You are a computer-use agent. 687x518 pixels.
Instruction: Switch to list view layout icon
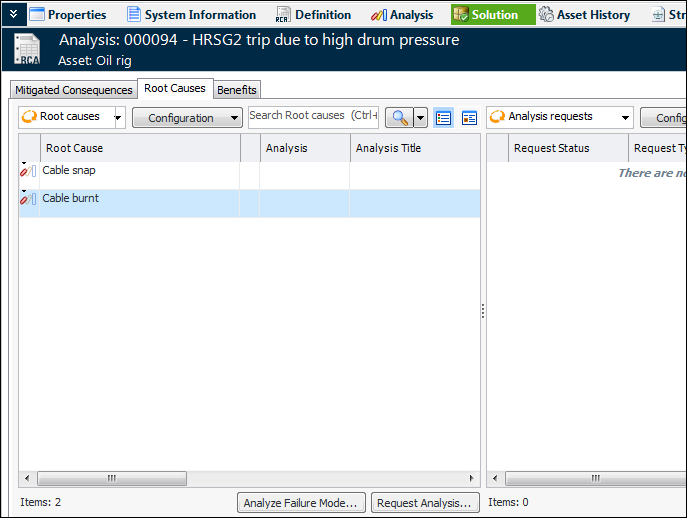[x=443, y=118]
